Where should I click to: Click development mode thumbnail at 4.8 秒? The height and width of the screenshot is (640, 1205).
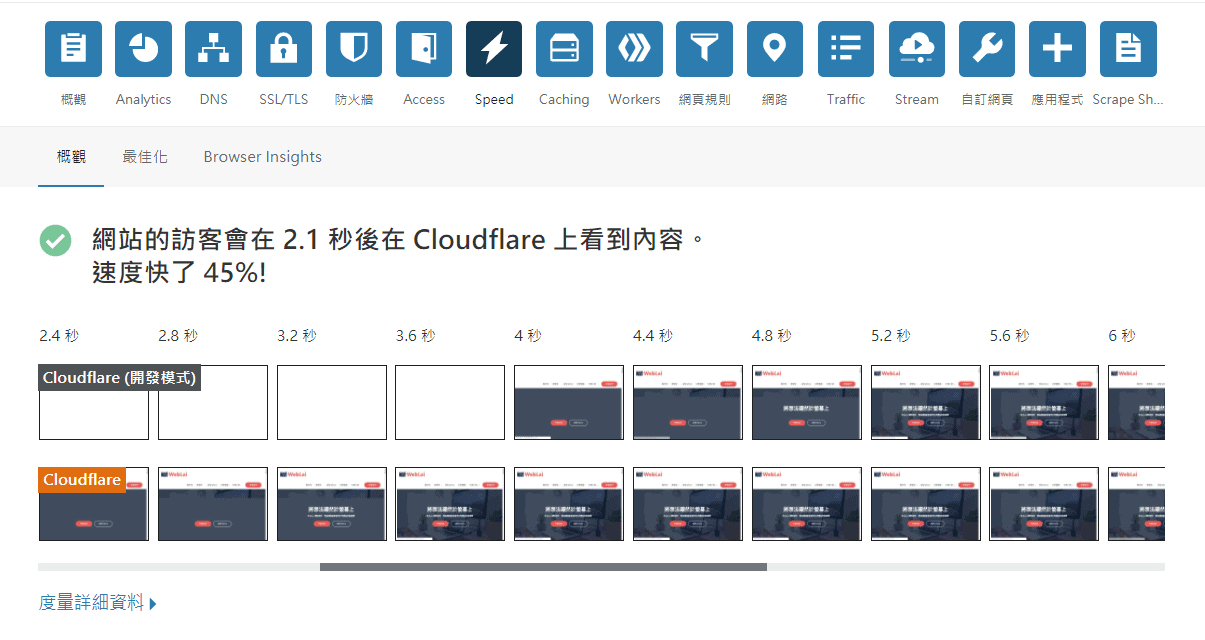(x=807, y=402)
